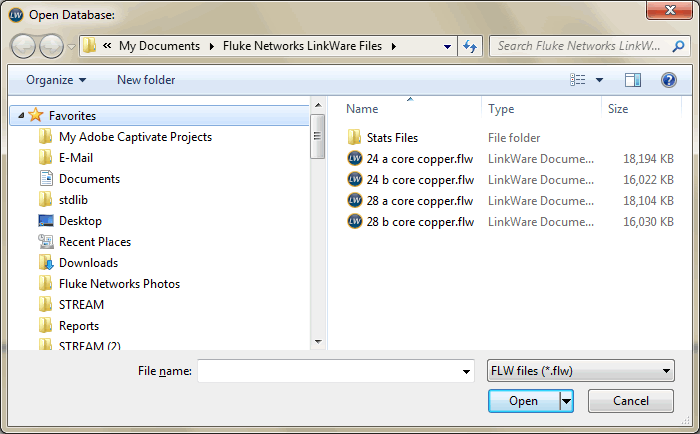Click the E-Mail folder icon
Screen dimensions: 700x434
click(x=45, y=157)
